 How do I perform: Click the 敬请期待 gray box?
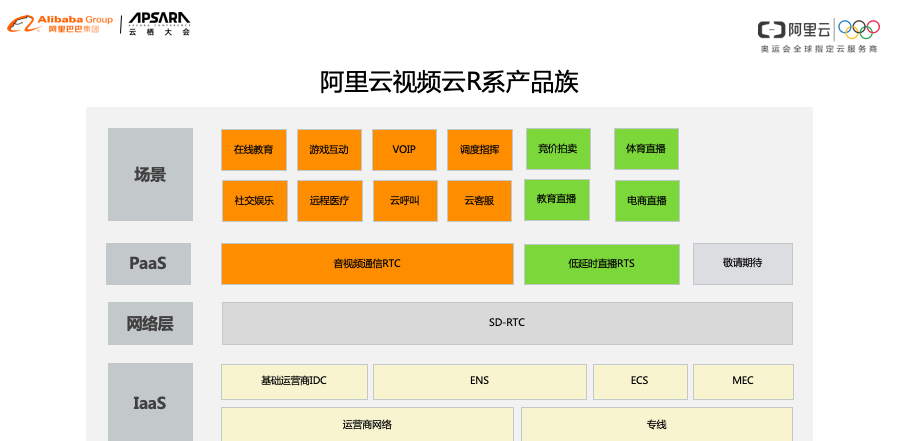coord(743,264)
